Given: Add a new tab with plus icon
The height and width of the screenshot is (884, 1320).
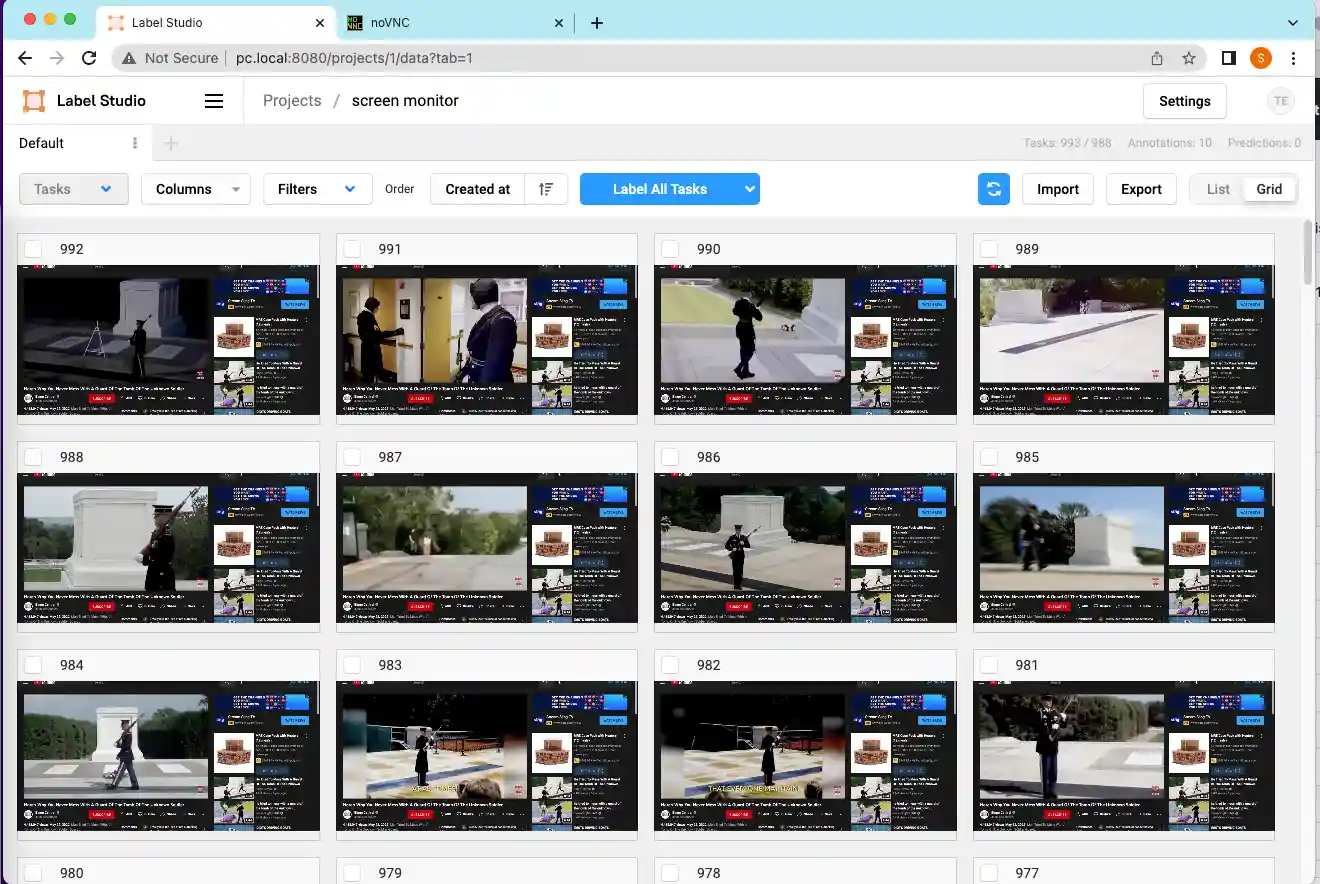Looking at the screenshot, I should pos(171,143).
